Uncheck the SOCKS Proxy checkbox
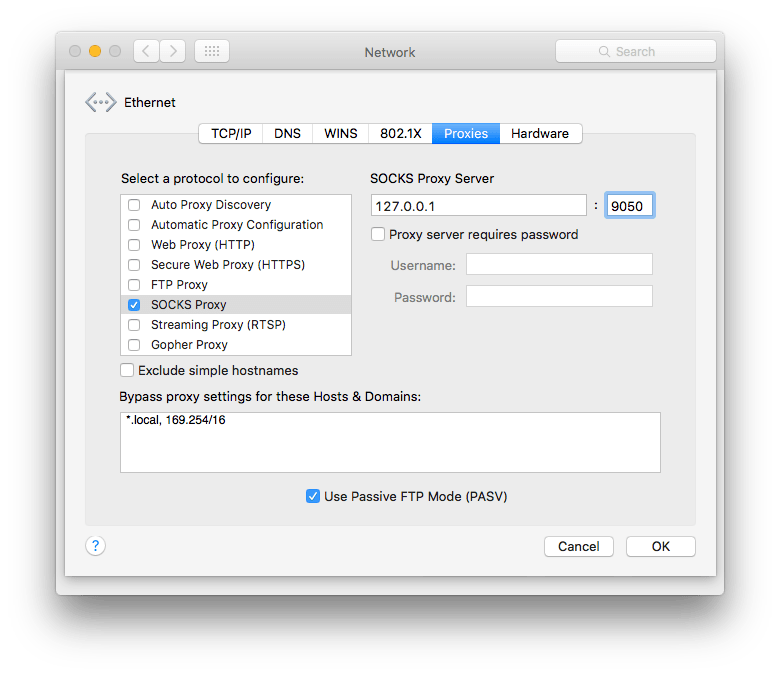This screenshot has height=675, width=780. [134, 305]
